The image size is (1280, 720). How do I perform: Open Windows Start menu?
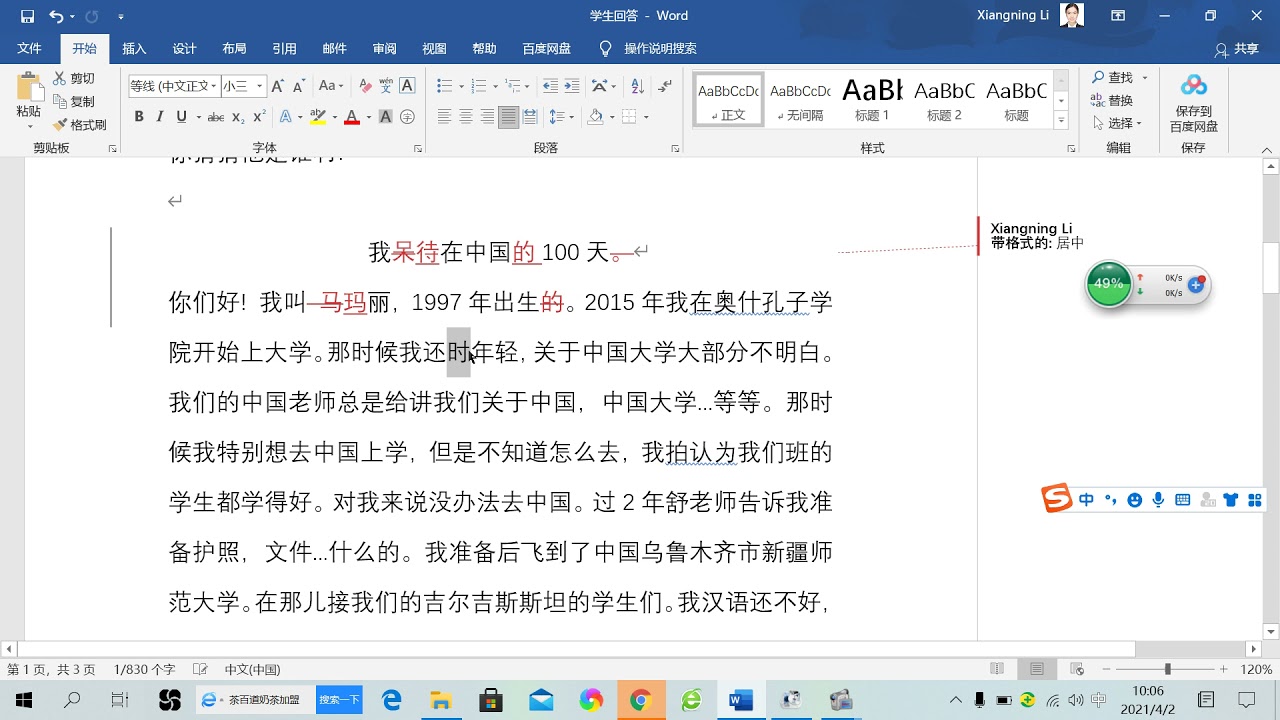24,700
